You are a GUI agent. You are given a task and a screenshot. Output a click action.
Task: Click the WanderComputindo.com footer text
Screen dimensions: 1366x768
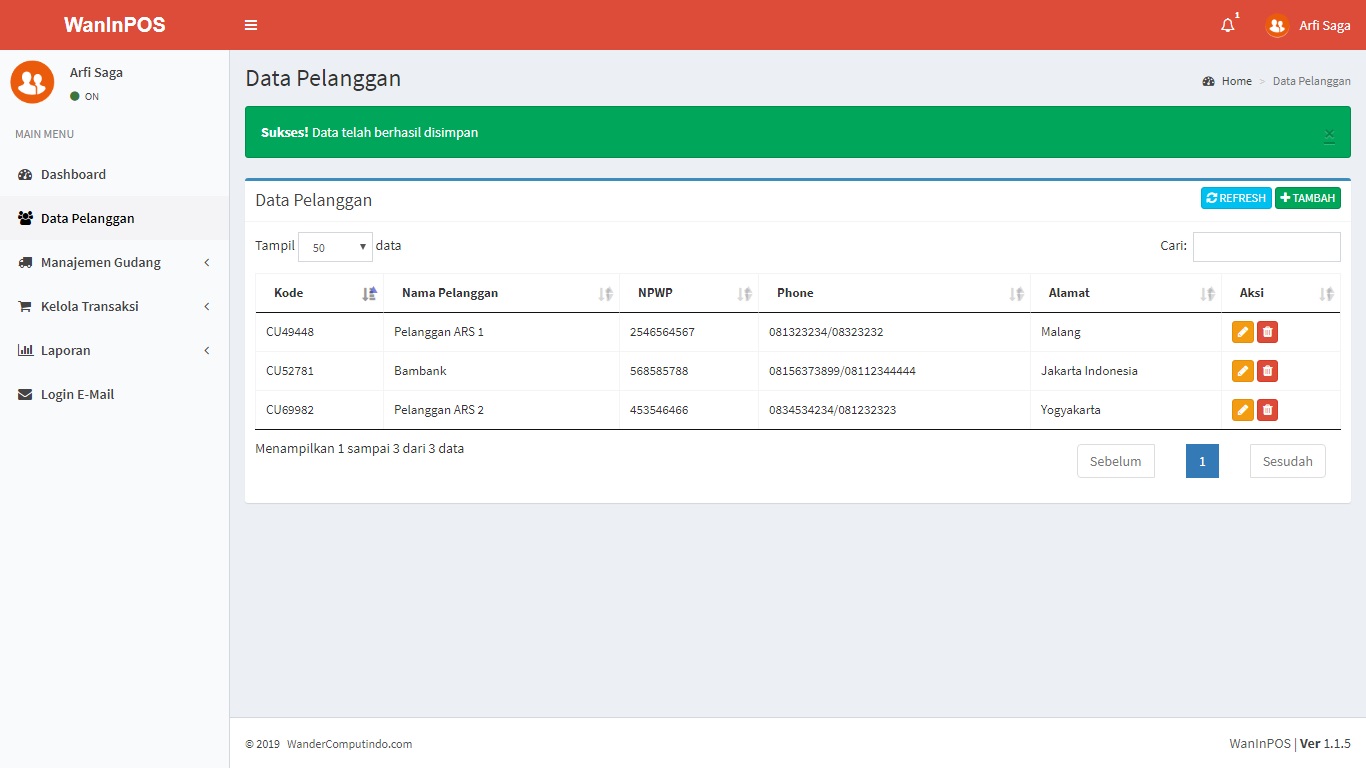pos(349,744)
